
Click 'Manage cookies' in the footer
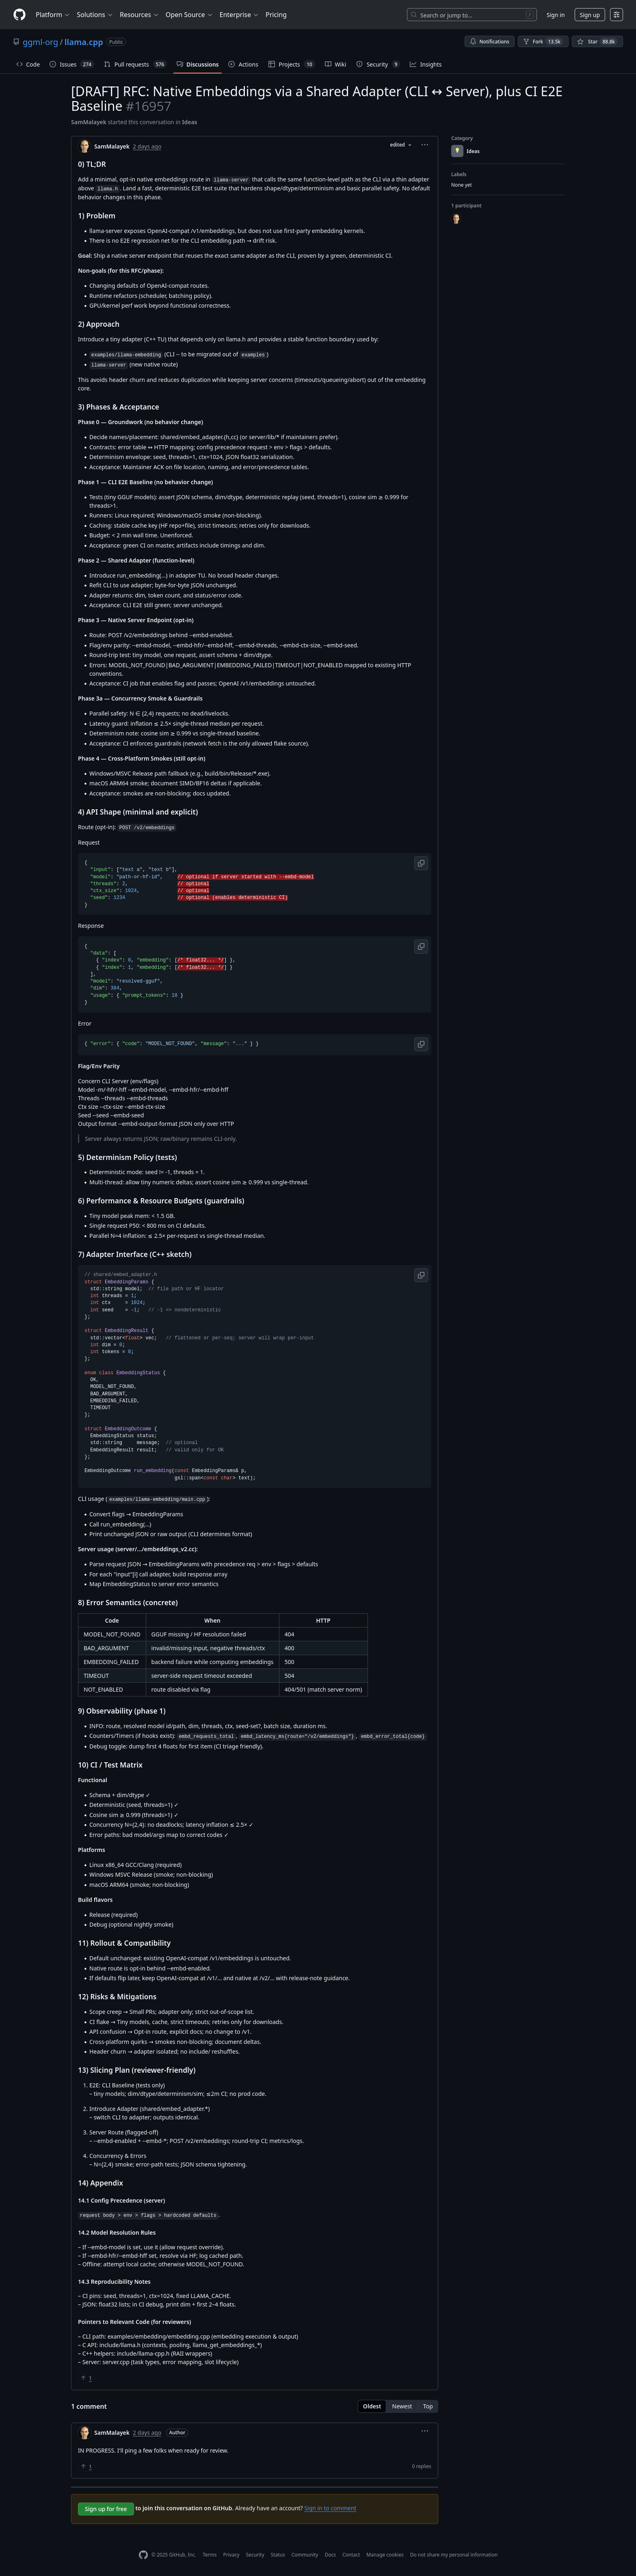[x=385, y=2554]
